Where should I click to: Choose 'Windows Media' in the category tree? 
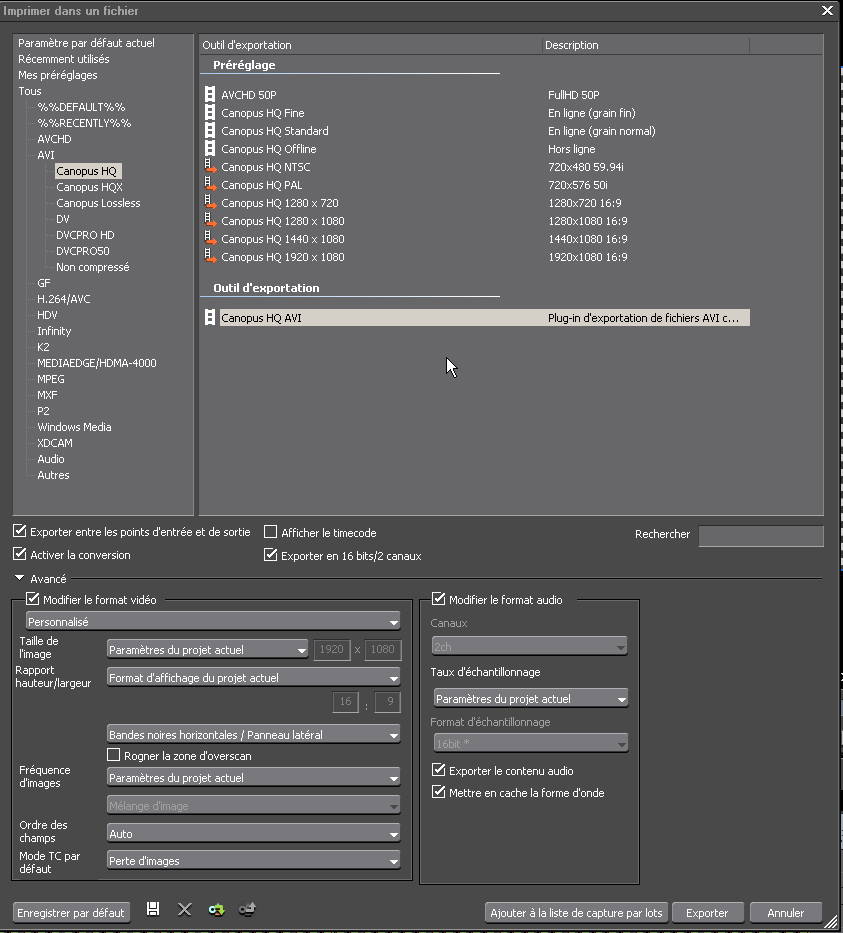[x=74, y=427]
